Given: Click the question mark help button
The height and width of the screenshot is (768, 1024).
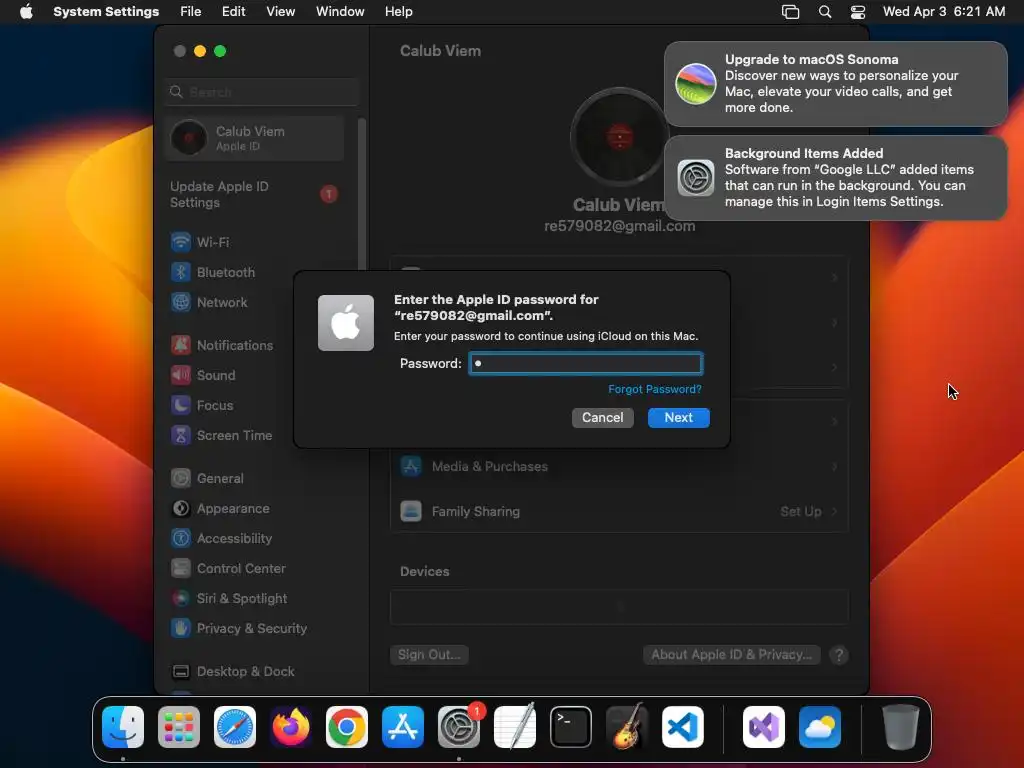Looking at the screenshot, I should point(839,655).
